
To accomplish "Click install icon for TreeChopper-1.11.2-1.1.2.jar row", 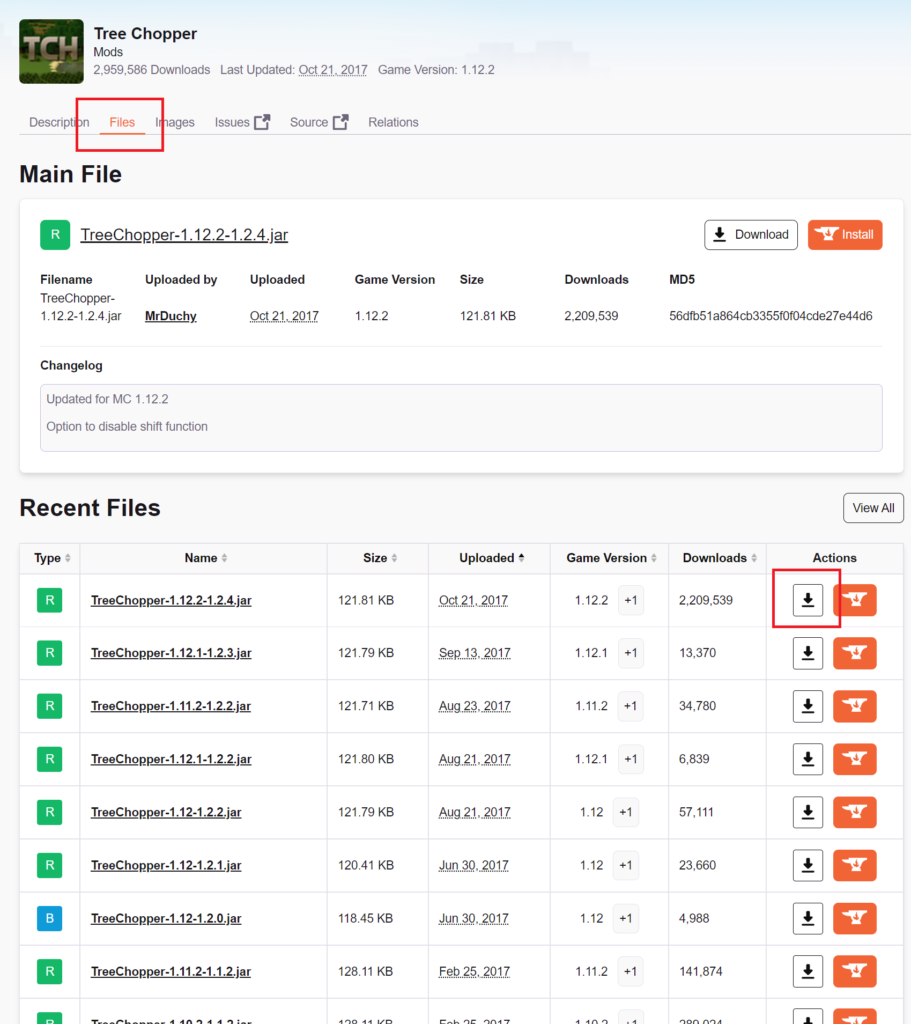I will [854, 971].
